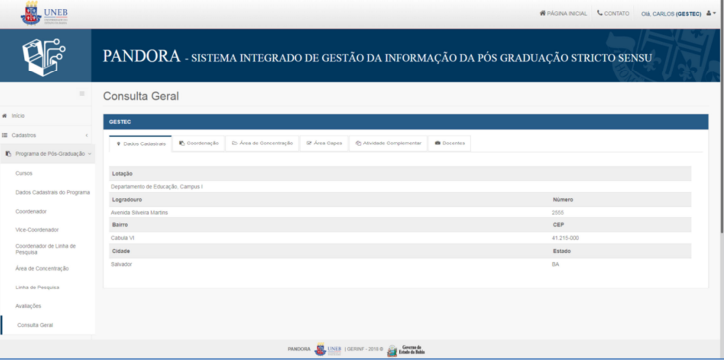Click the Estado value BA
This screenshot has width=724, height=360.
click(555, 264)
